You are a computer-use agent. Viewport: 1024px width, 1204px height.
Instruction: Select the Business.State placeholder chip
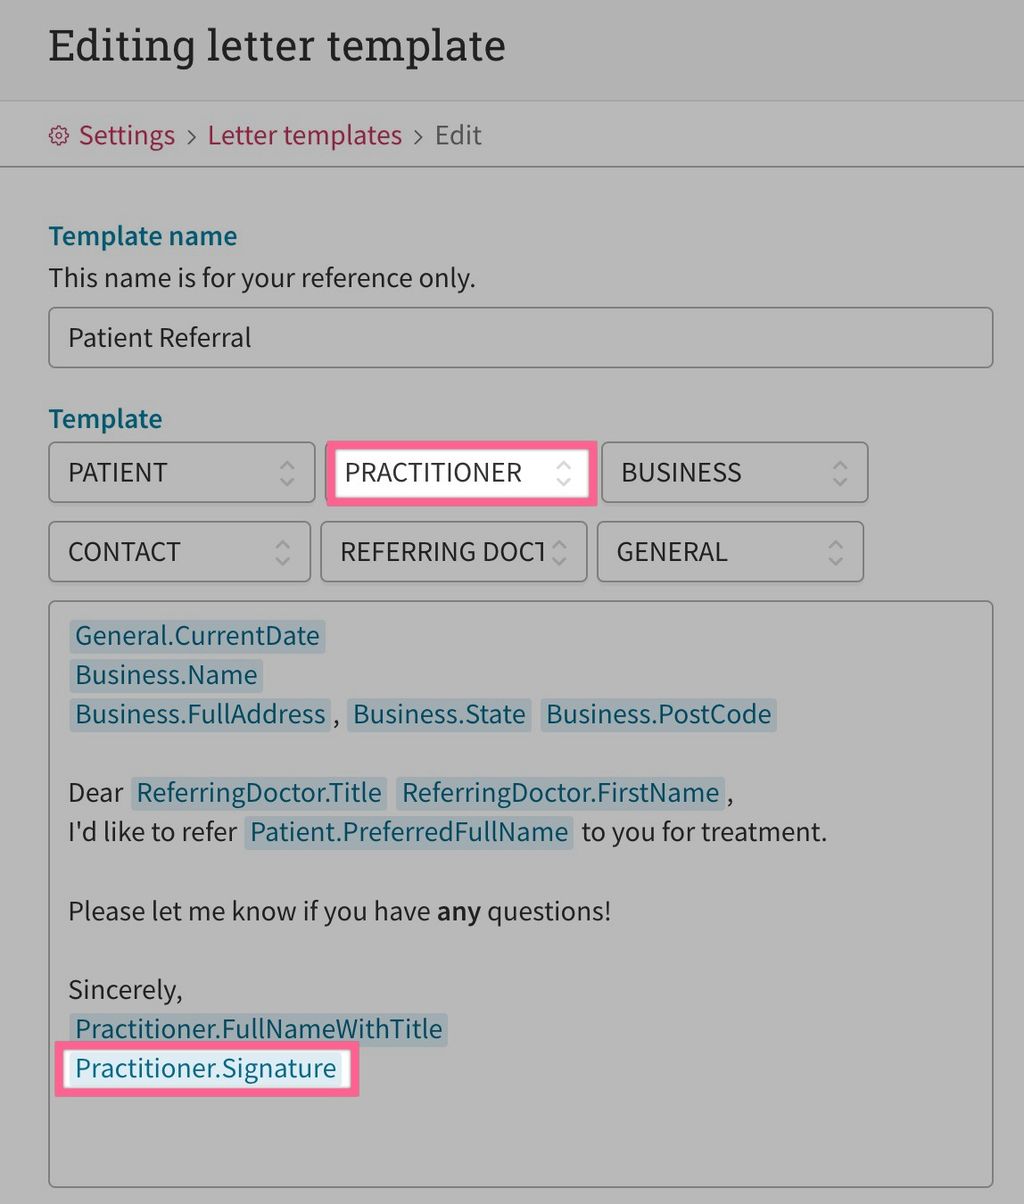439,714
